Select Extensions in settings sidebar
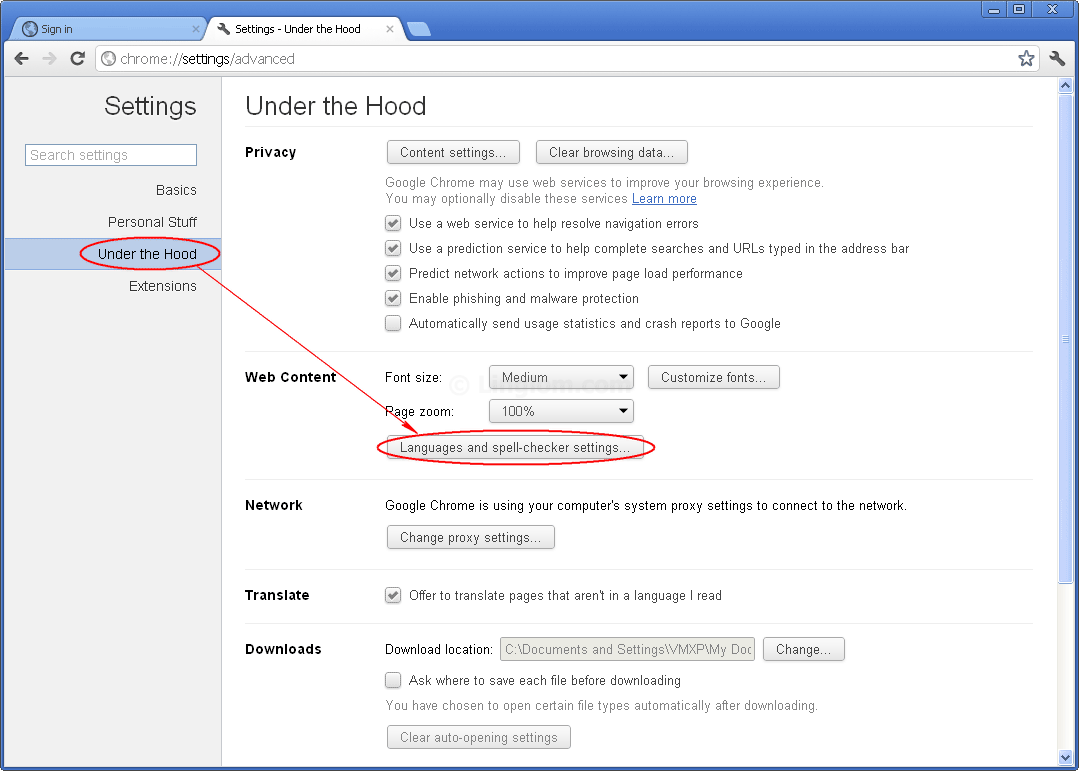Image resolution: width=1079 pixels, height=771 pixels. click(x=162, y=286)
